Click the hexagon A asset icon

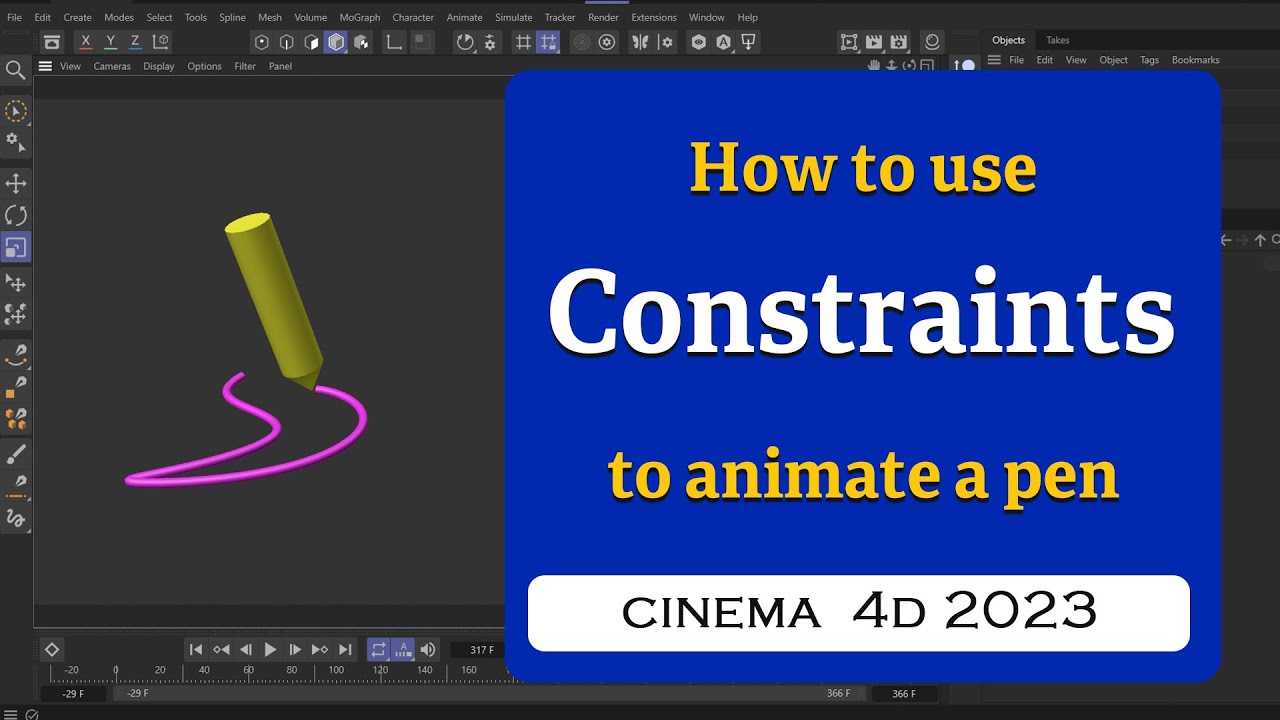point(723,42)
